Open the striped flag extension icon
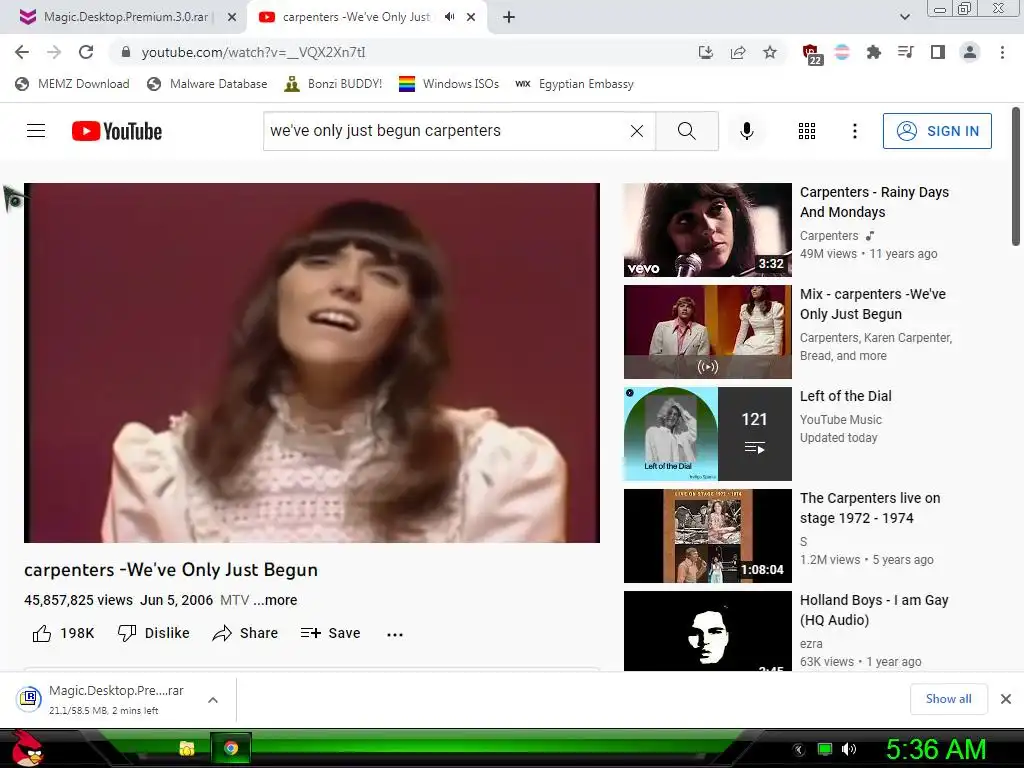Screen dimensions: 1024x768 (x=842, y=52)
